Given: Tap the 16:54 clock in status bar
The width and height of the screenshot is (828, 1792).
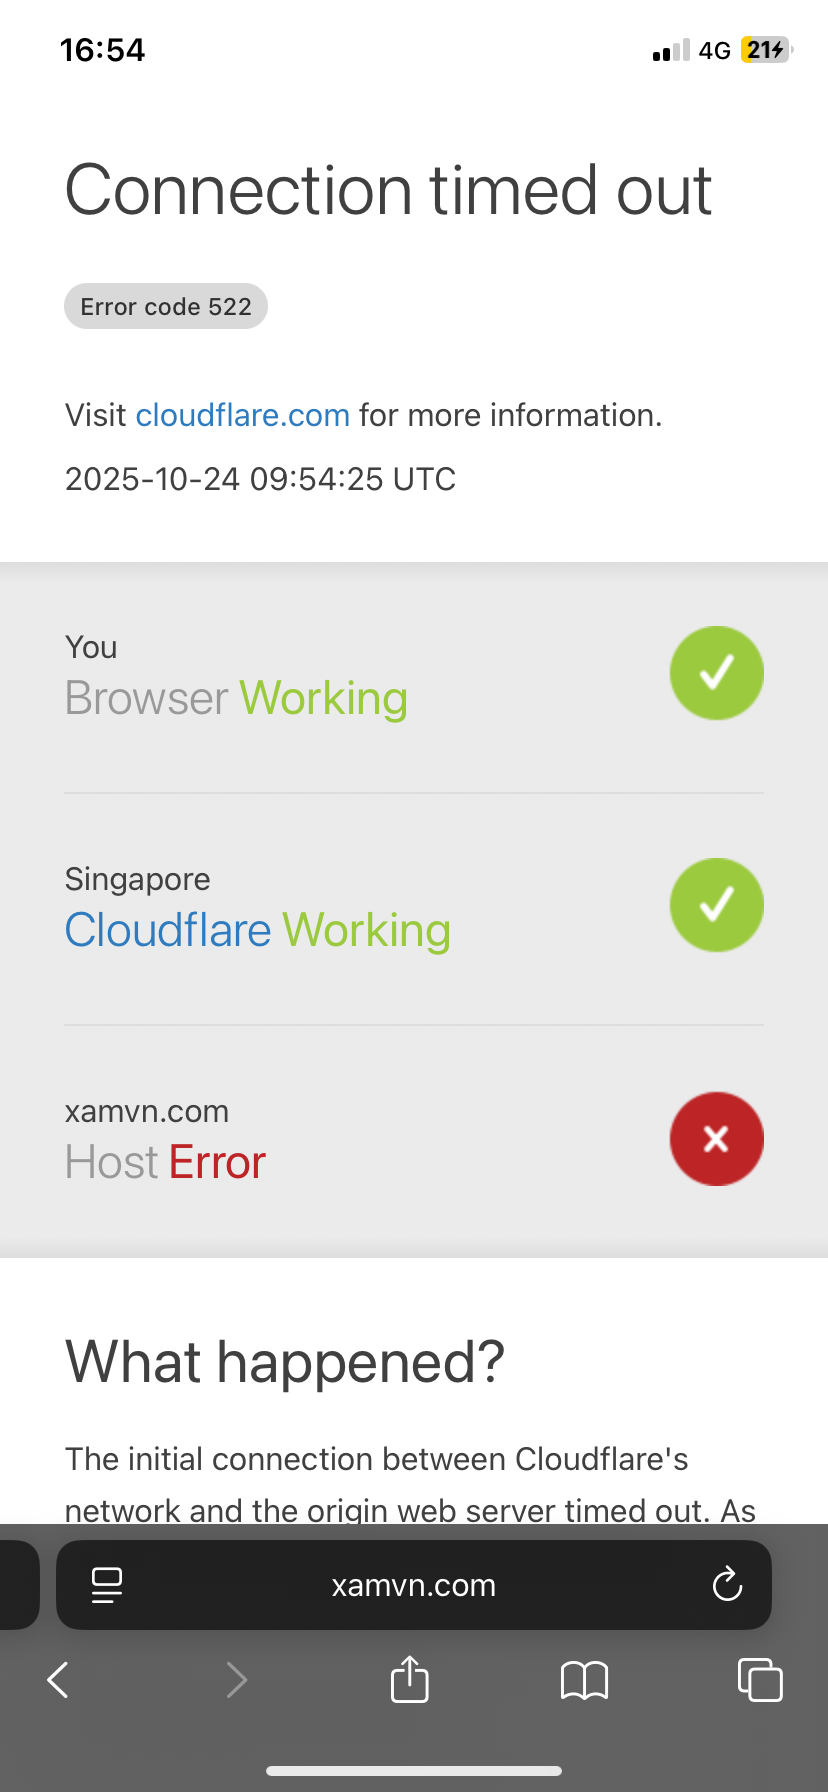Looking at the screenshot, I should pyautogui.click(x=102, y=50).
